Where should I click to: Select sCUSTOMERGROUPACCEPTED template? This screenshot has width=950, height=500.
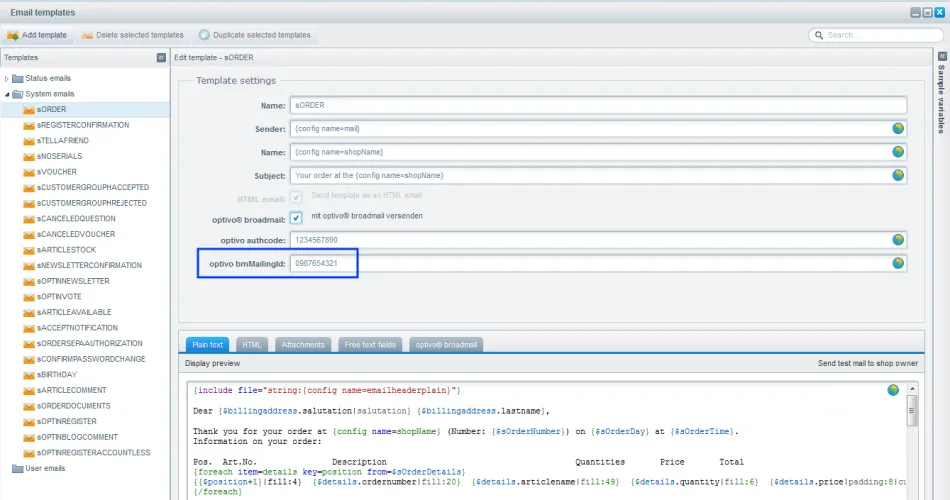click(93, 188)
